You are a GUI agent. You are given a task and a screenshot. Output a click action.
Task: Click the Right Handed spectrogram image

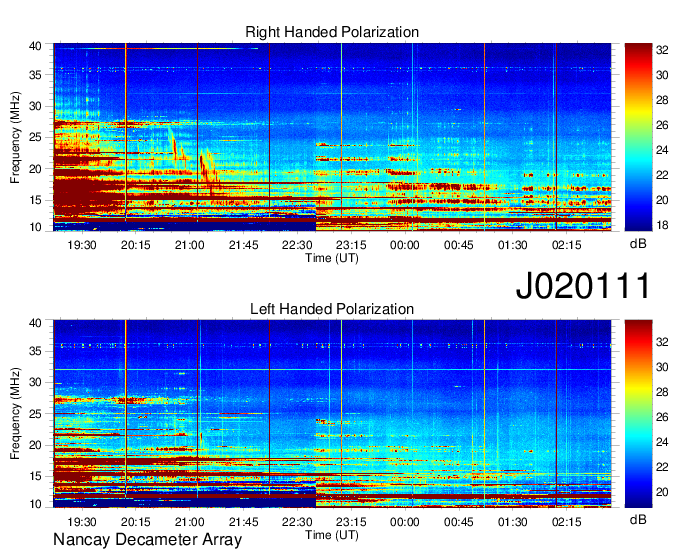[332, 137]
